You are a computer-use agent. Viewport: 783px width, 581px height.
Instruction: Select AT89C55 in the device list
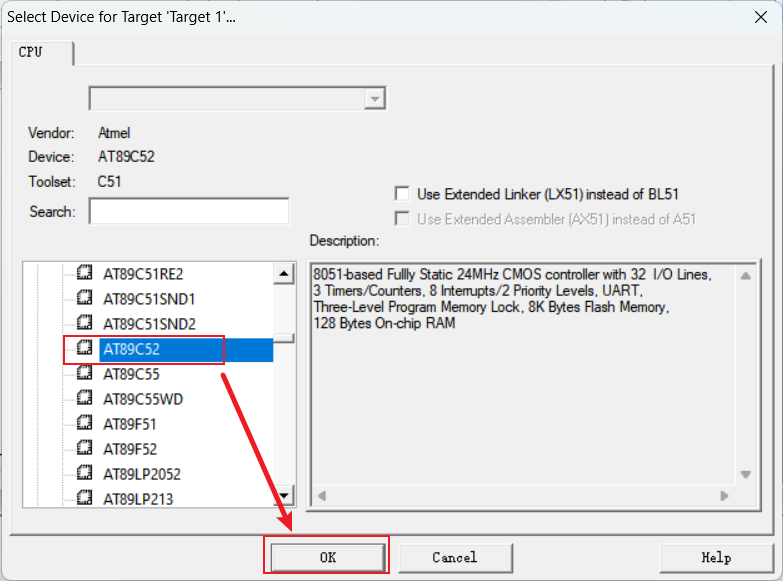pos(131,374)
